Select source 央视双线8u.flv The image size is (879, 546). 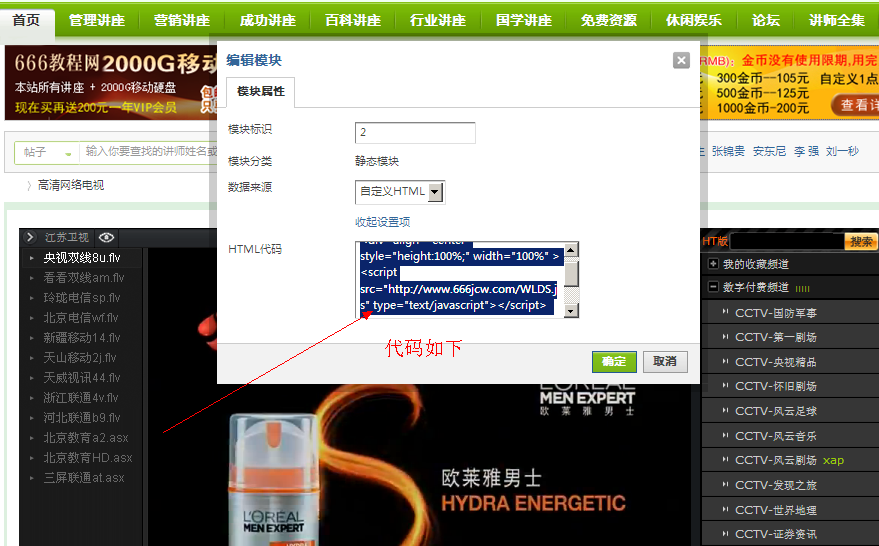[82, 258]
